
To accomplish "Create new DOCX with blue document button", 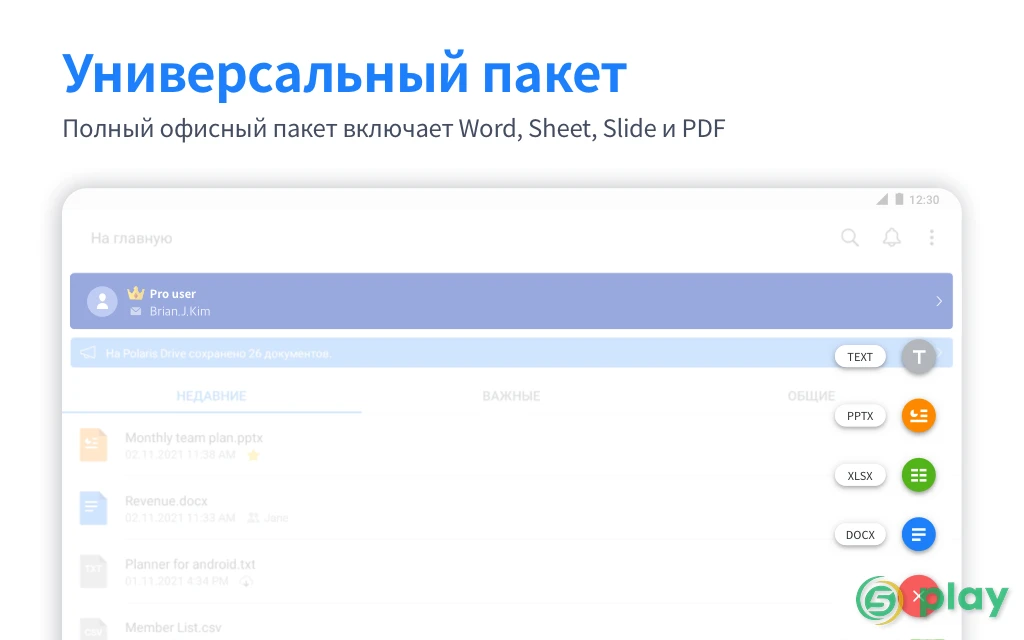I will (919, 534).
